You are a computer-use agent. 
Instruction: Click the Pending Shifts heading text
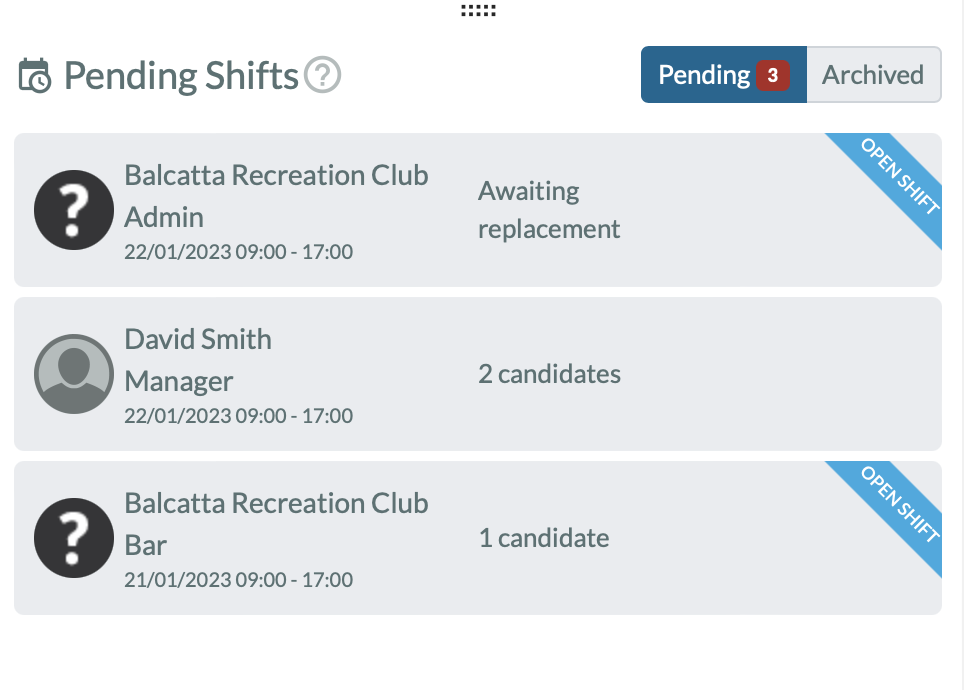pyautogui.click(x=181, y=75)
